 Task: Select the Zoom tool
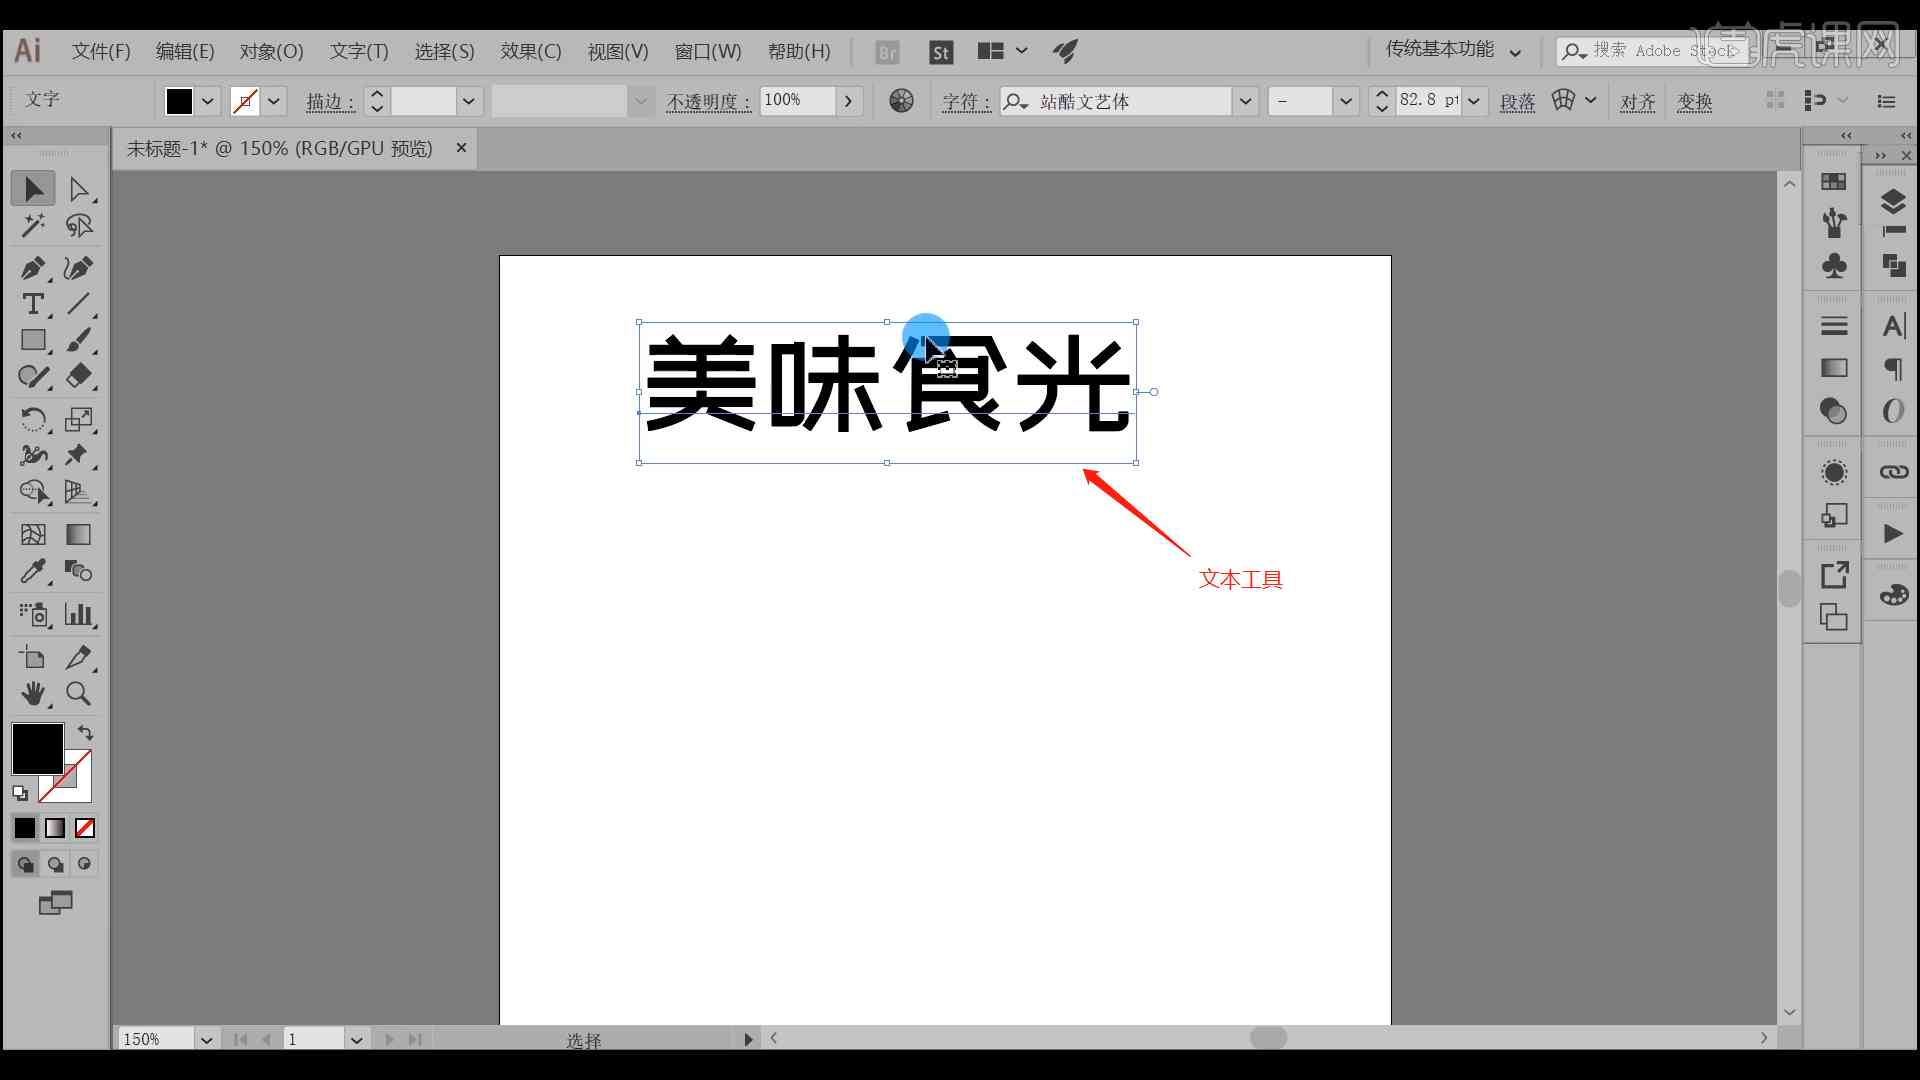[78, 694]
